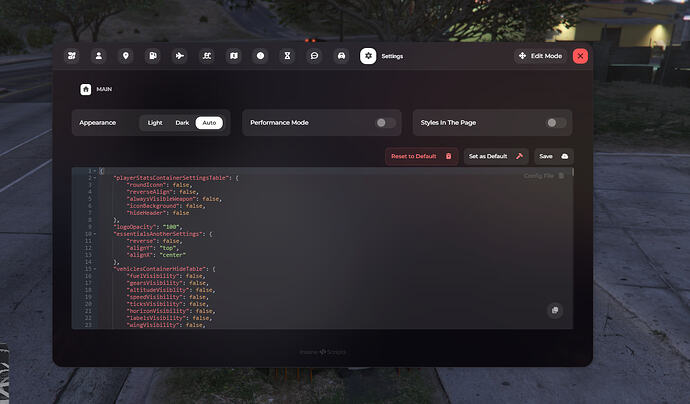Image resolution: width=690 pixels, height=404 pixels.
Task: Collapse vehiclesContainerHideTable fold at line 15
Action: click(95, 269)
